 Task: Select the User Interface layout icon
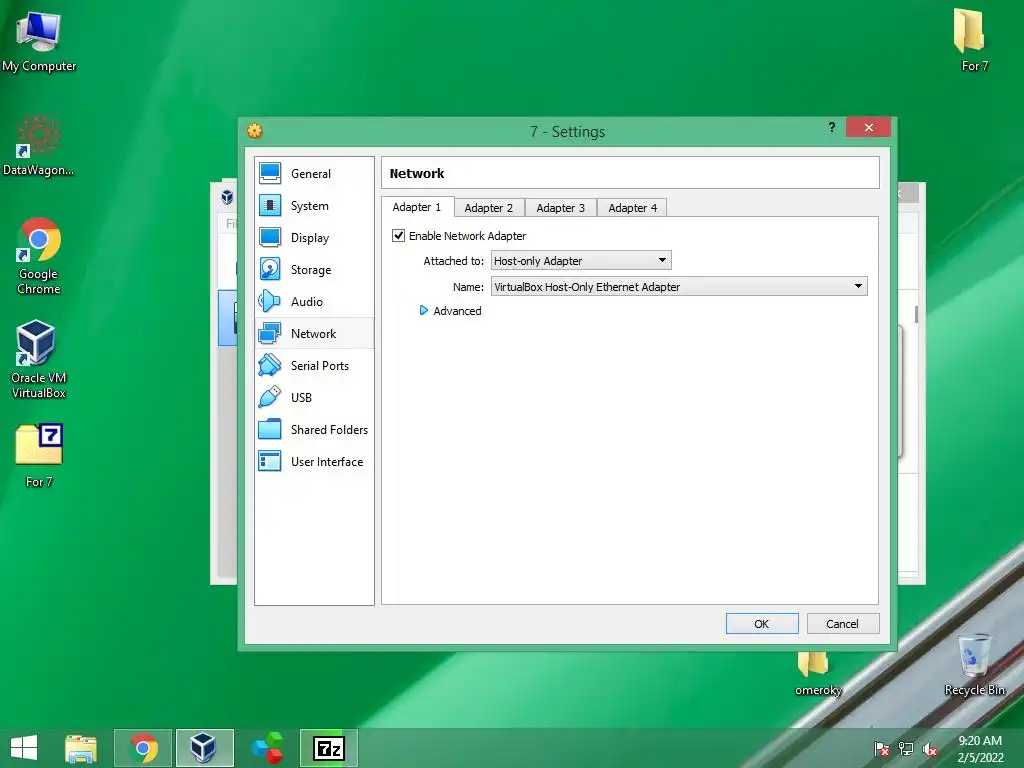[270, 462]
